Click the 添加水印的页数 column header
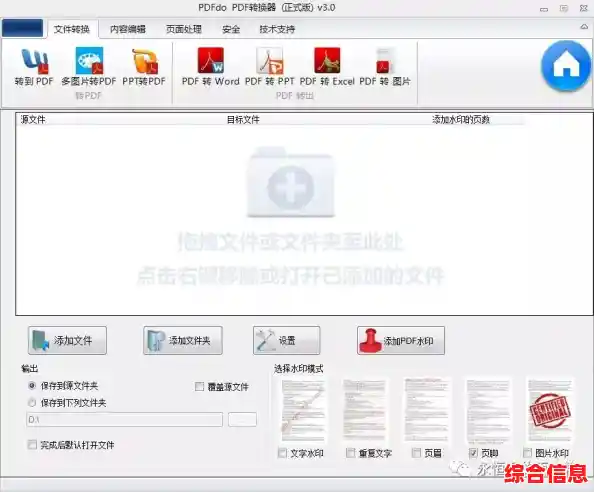 (461, 120)
